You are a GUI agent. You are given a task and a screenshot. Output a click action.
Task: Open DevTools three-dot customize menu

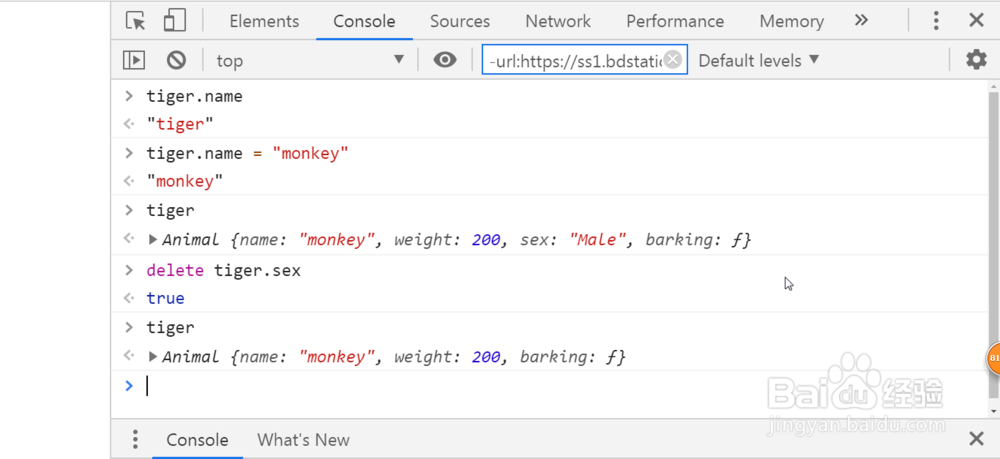pos(936,21)
